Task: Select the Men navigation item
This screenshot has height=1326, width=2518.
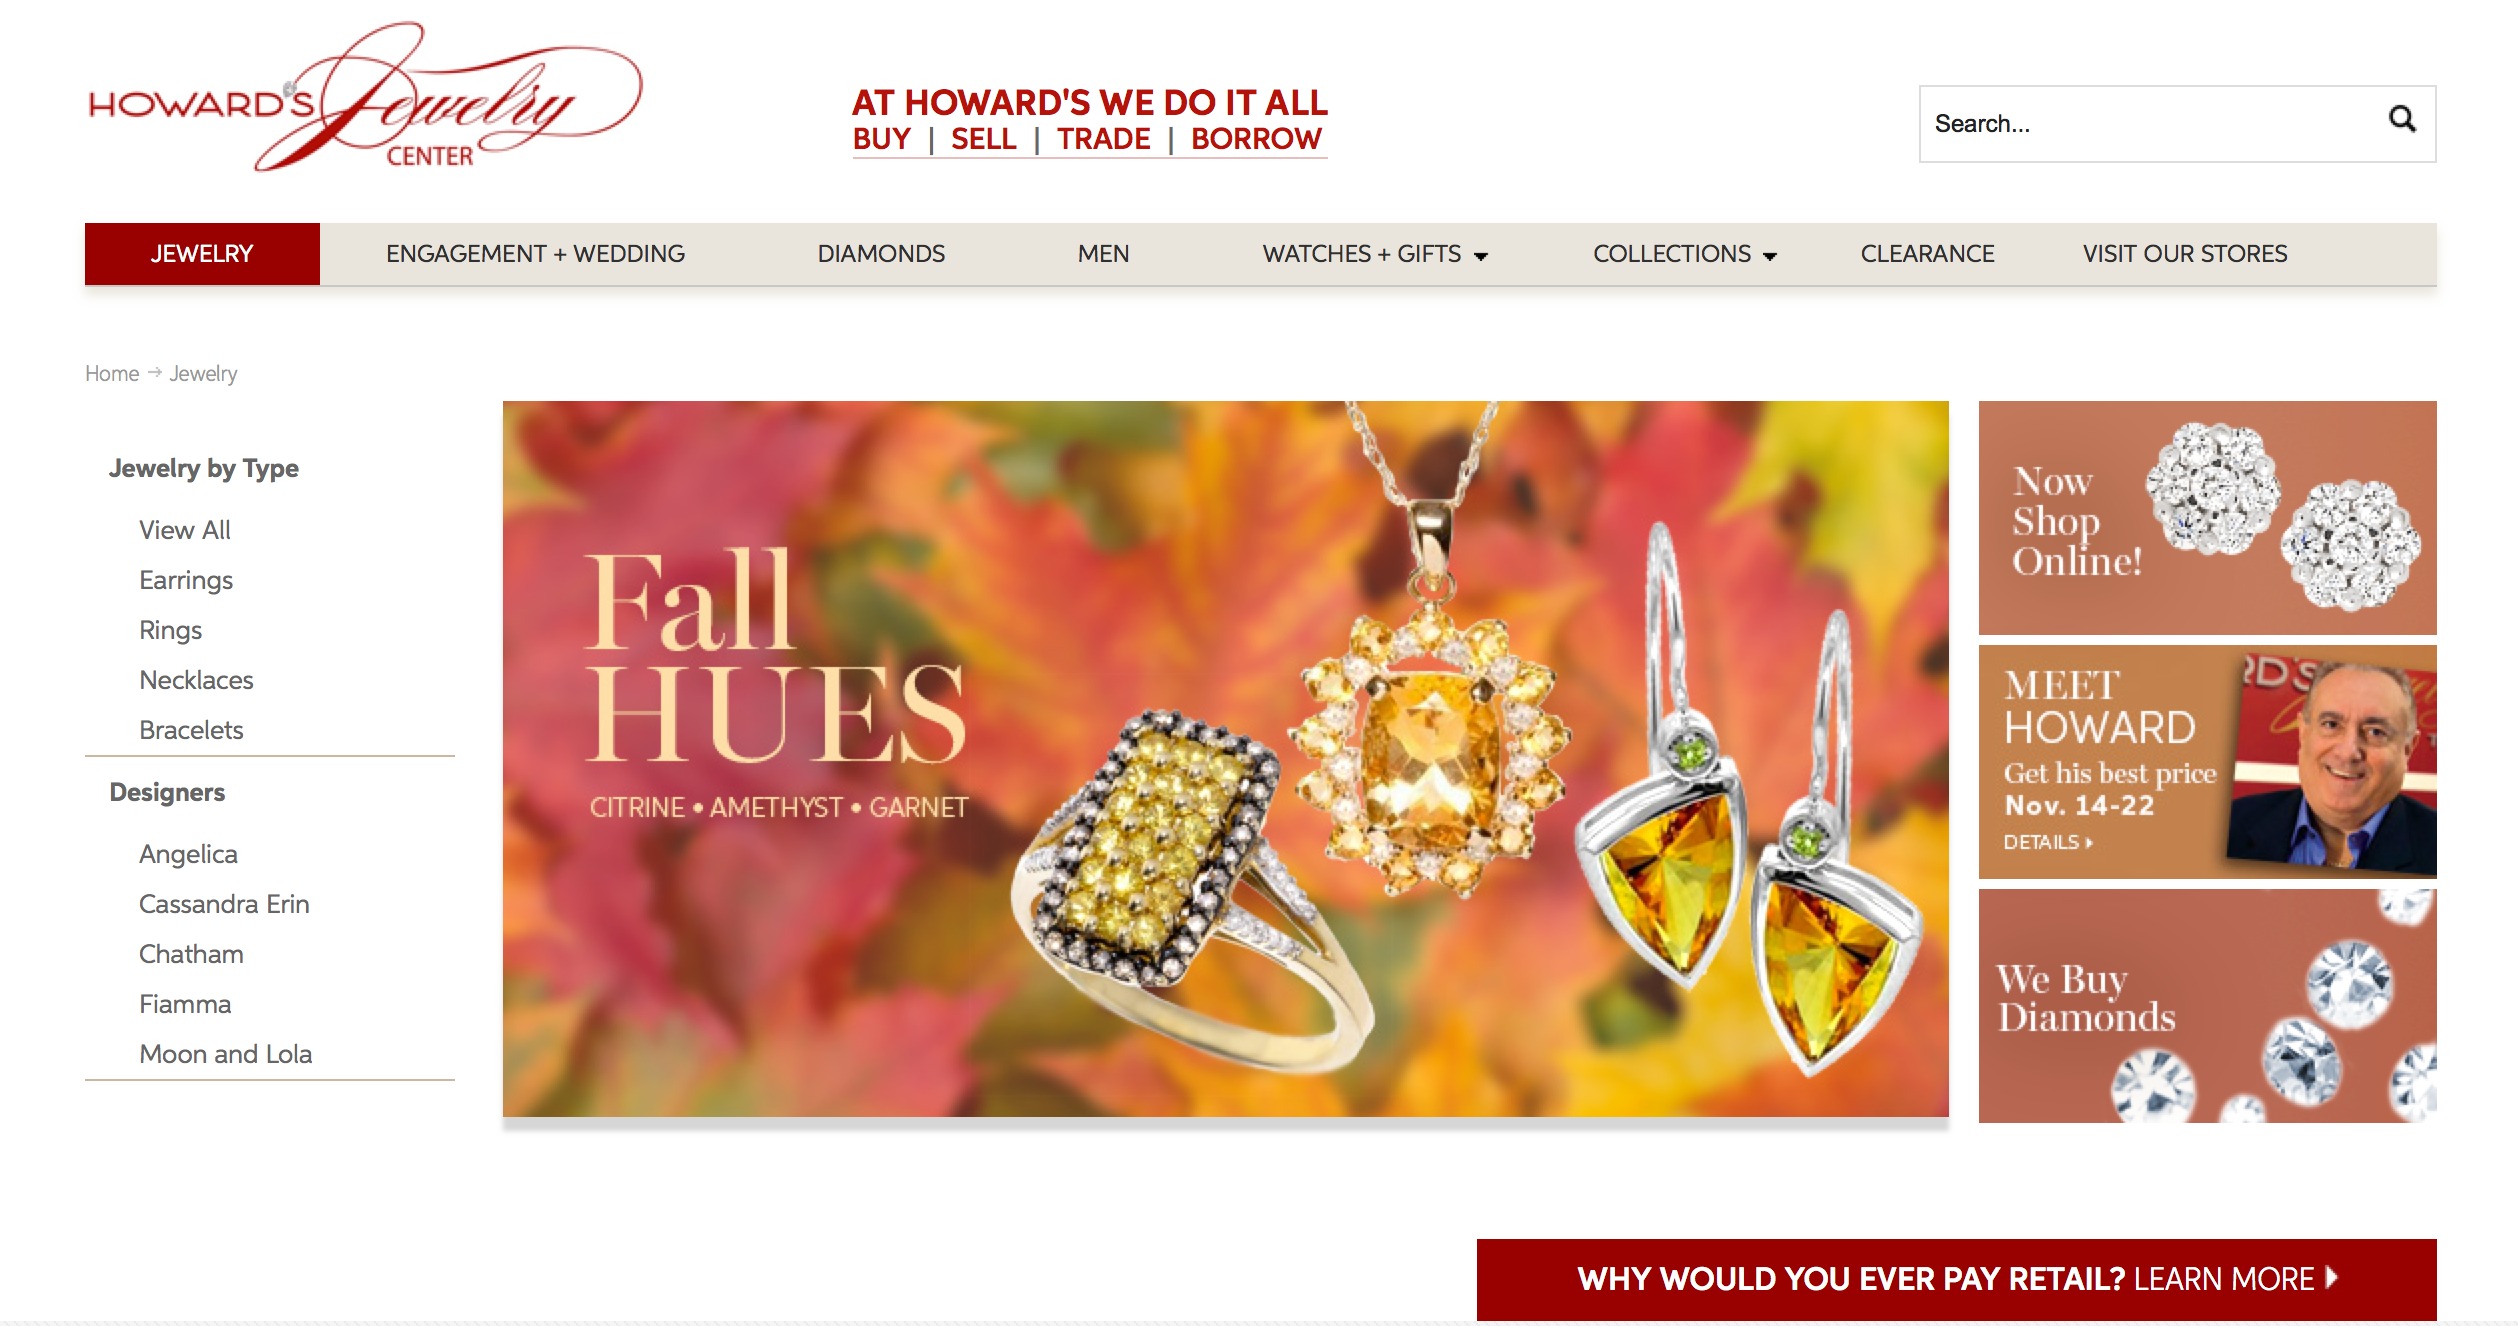Action: 1103,254
